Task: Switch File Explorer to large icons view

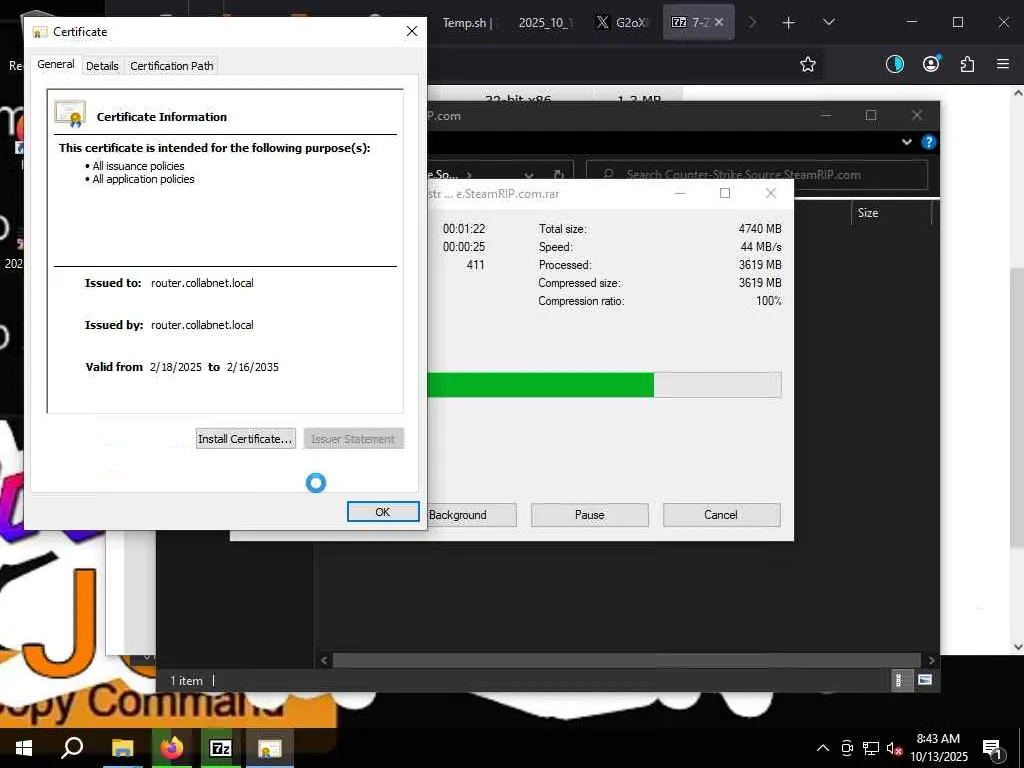Action: click(925, 680)
